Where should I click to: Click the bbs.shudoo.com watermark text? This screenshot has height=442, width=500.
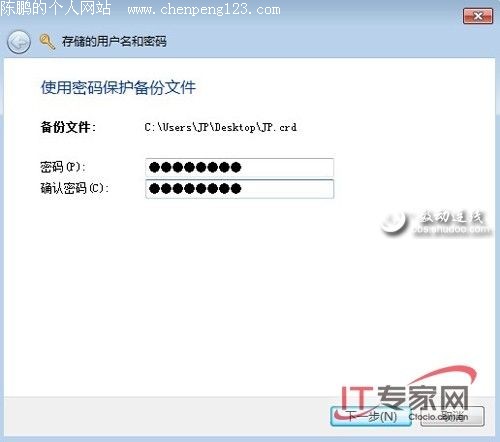coord(452,229)
